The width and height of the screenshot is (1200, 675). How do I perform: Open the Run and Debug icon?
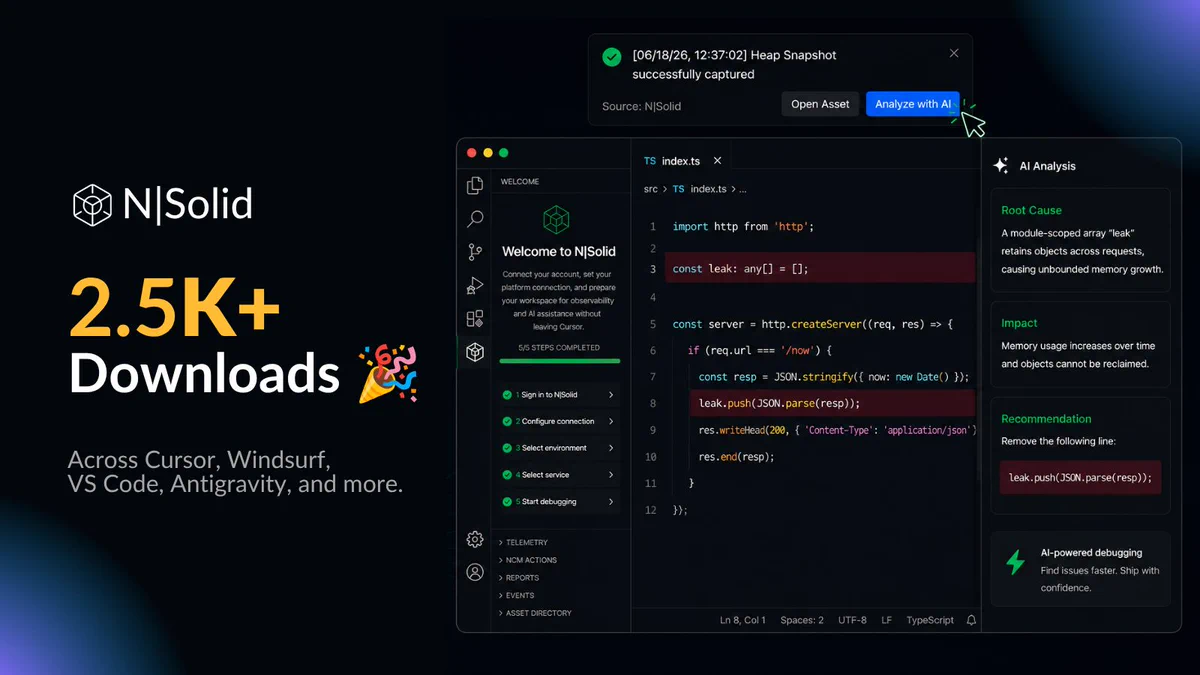click(x=475, y=286)
